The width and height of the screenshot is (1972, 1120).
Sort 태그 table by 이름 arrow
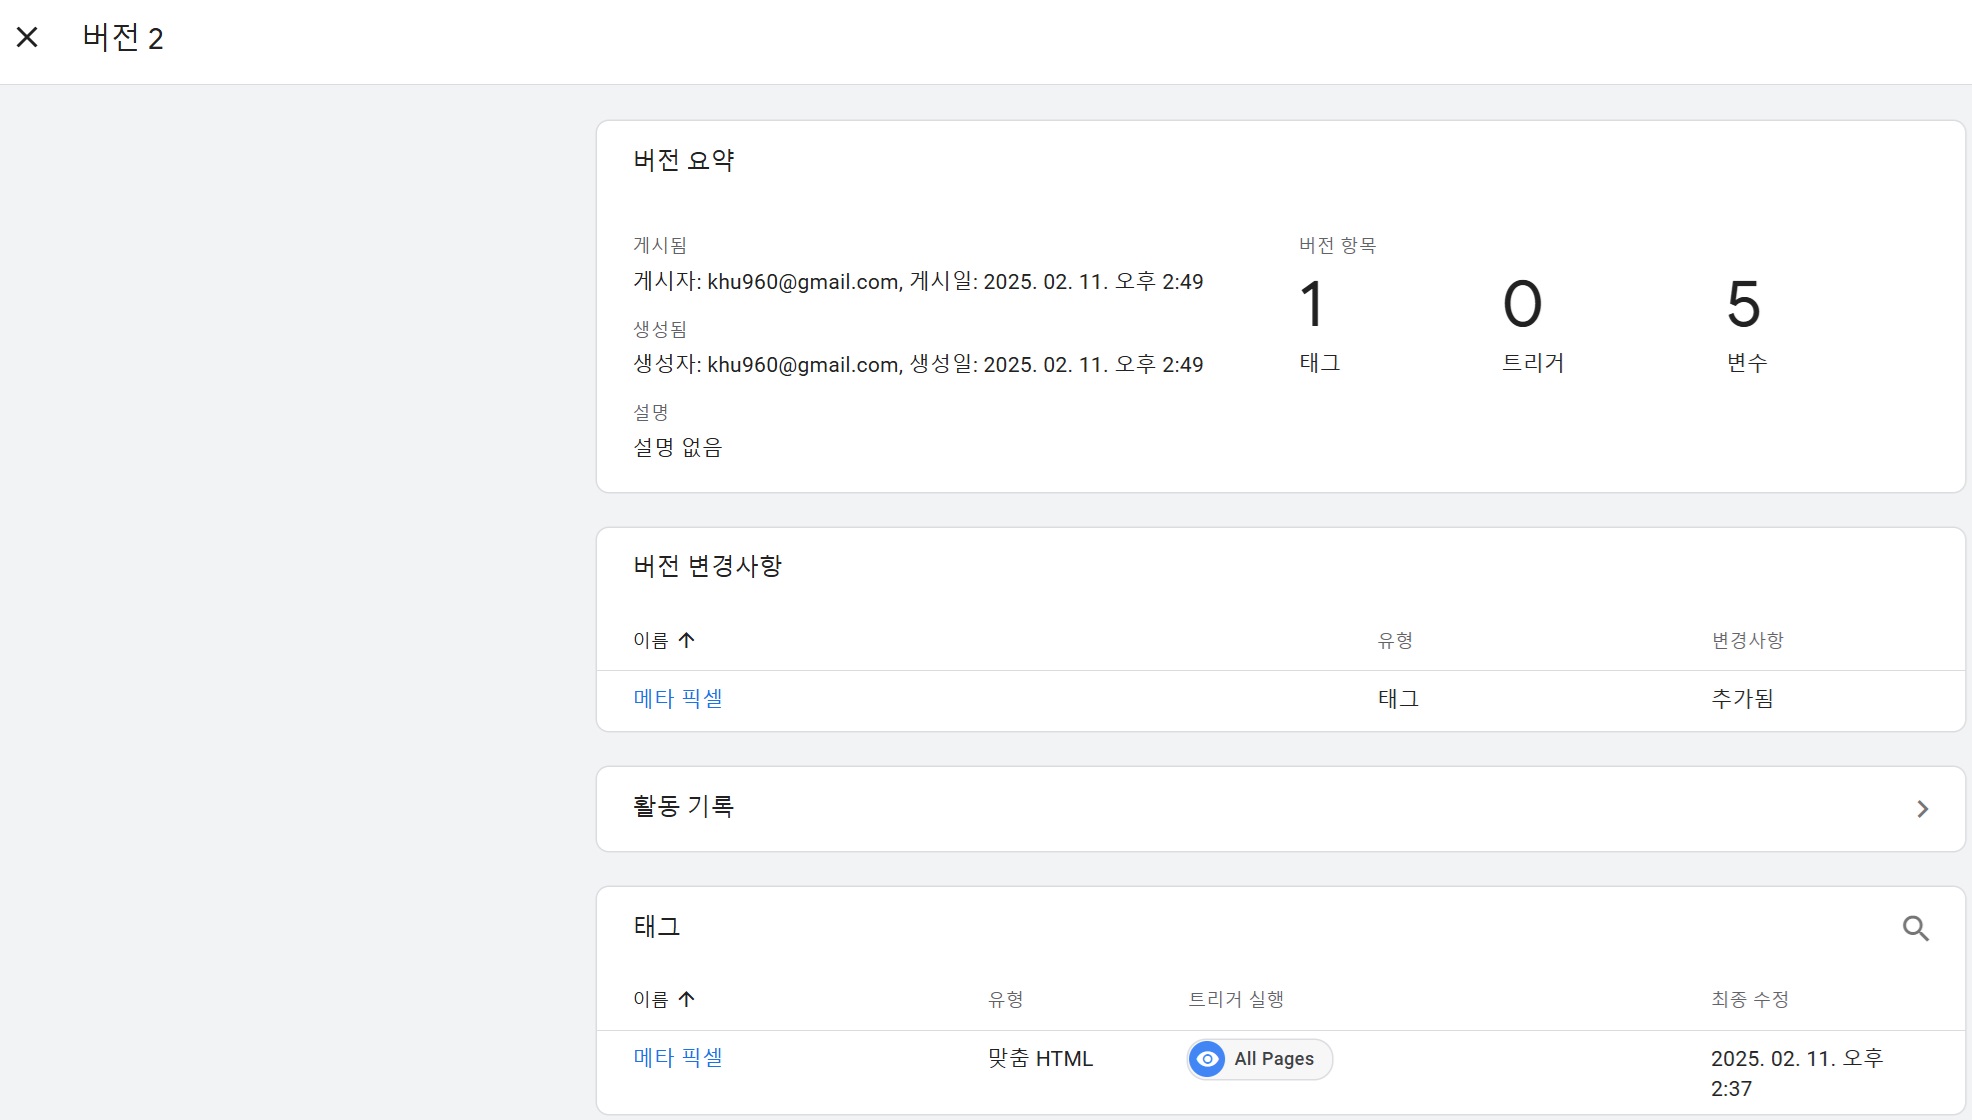686,999
